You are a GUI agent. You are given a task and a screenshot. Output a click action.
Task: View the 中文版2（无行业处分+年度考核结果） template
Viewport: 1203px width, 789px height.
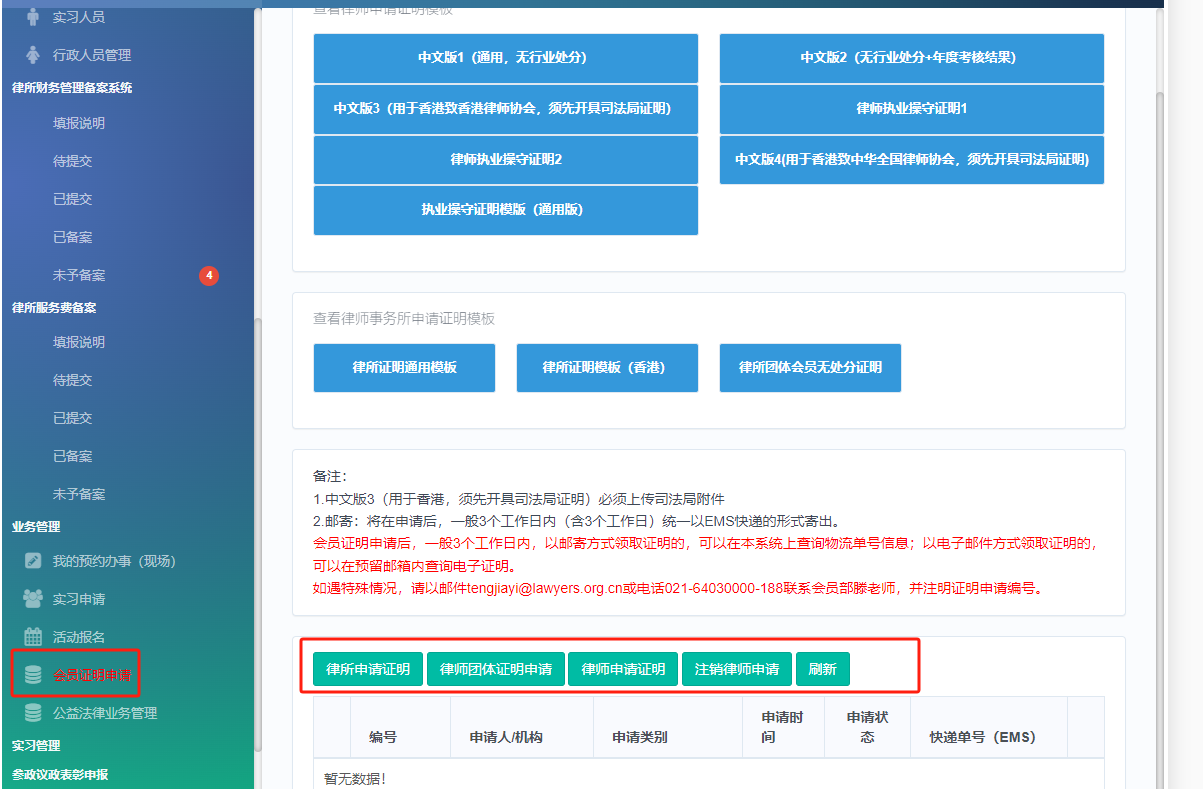[x=911, y=58]
